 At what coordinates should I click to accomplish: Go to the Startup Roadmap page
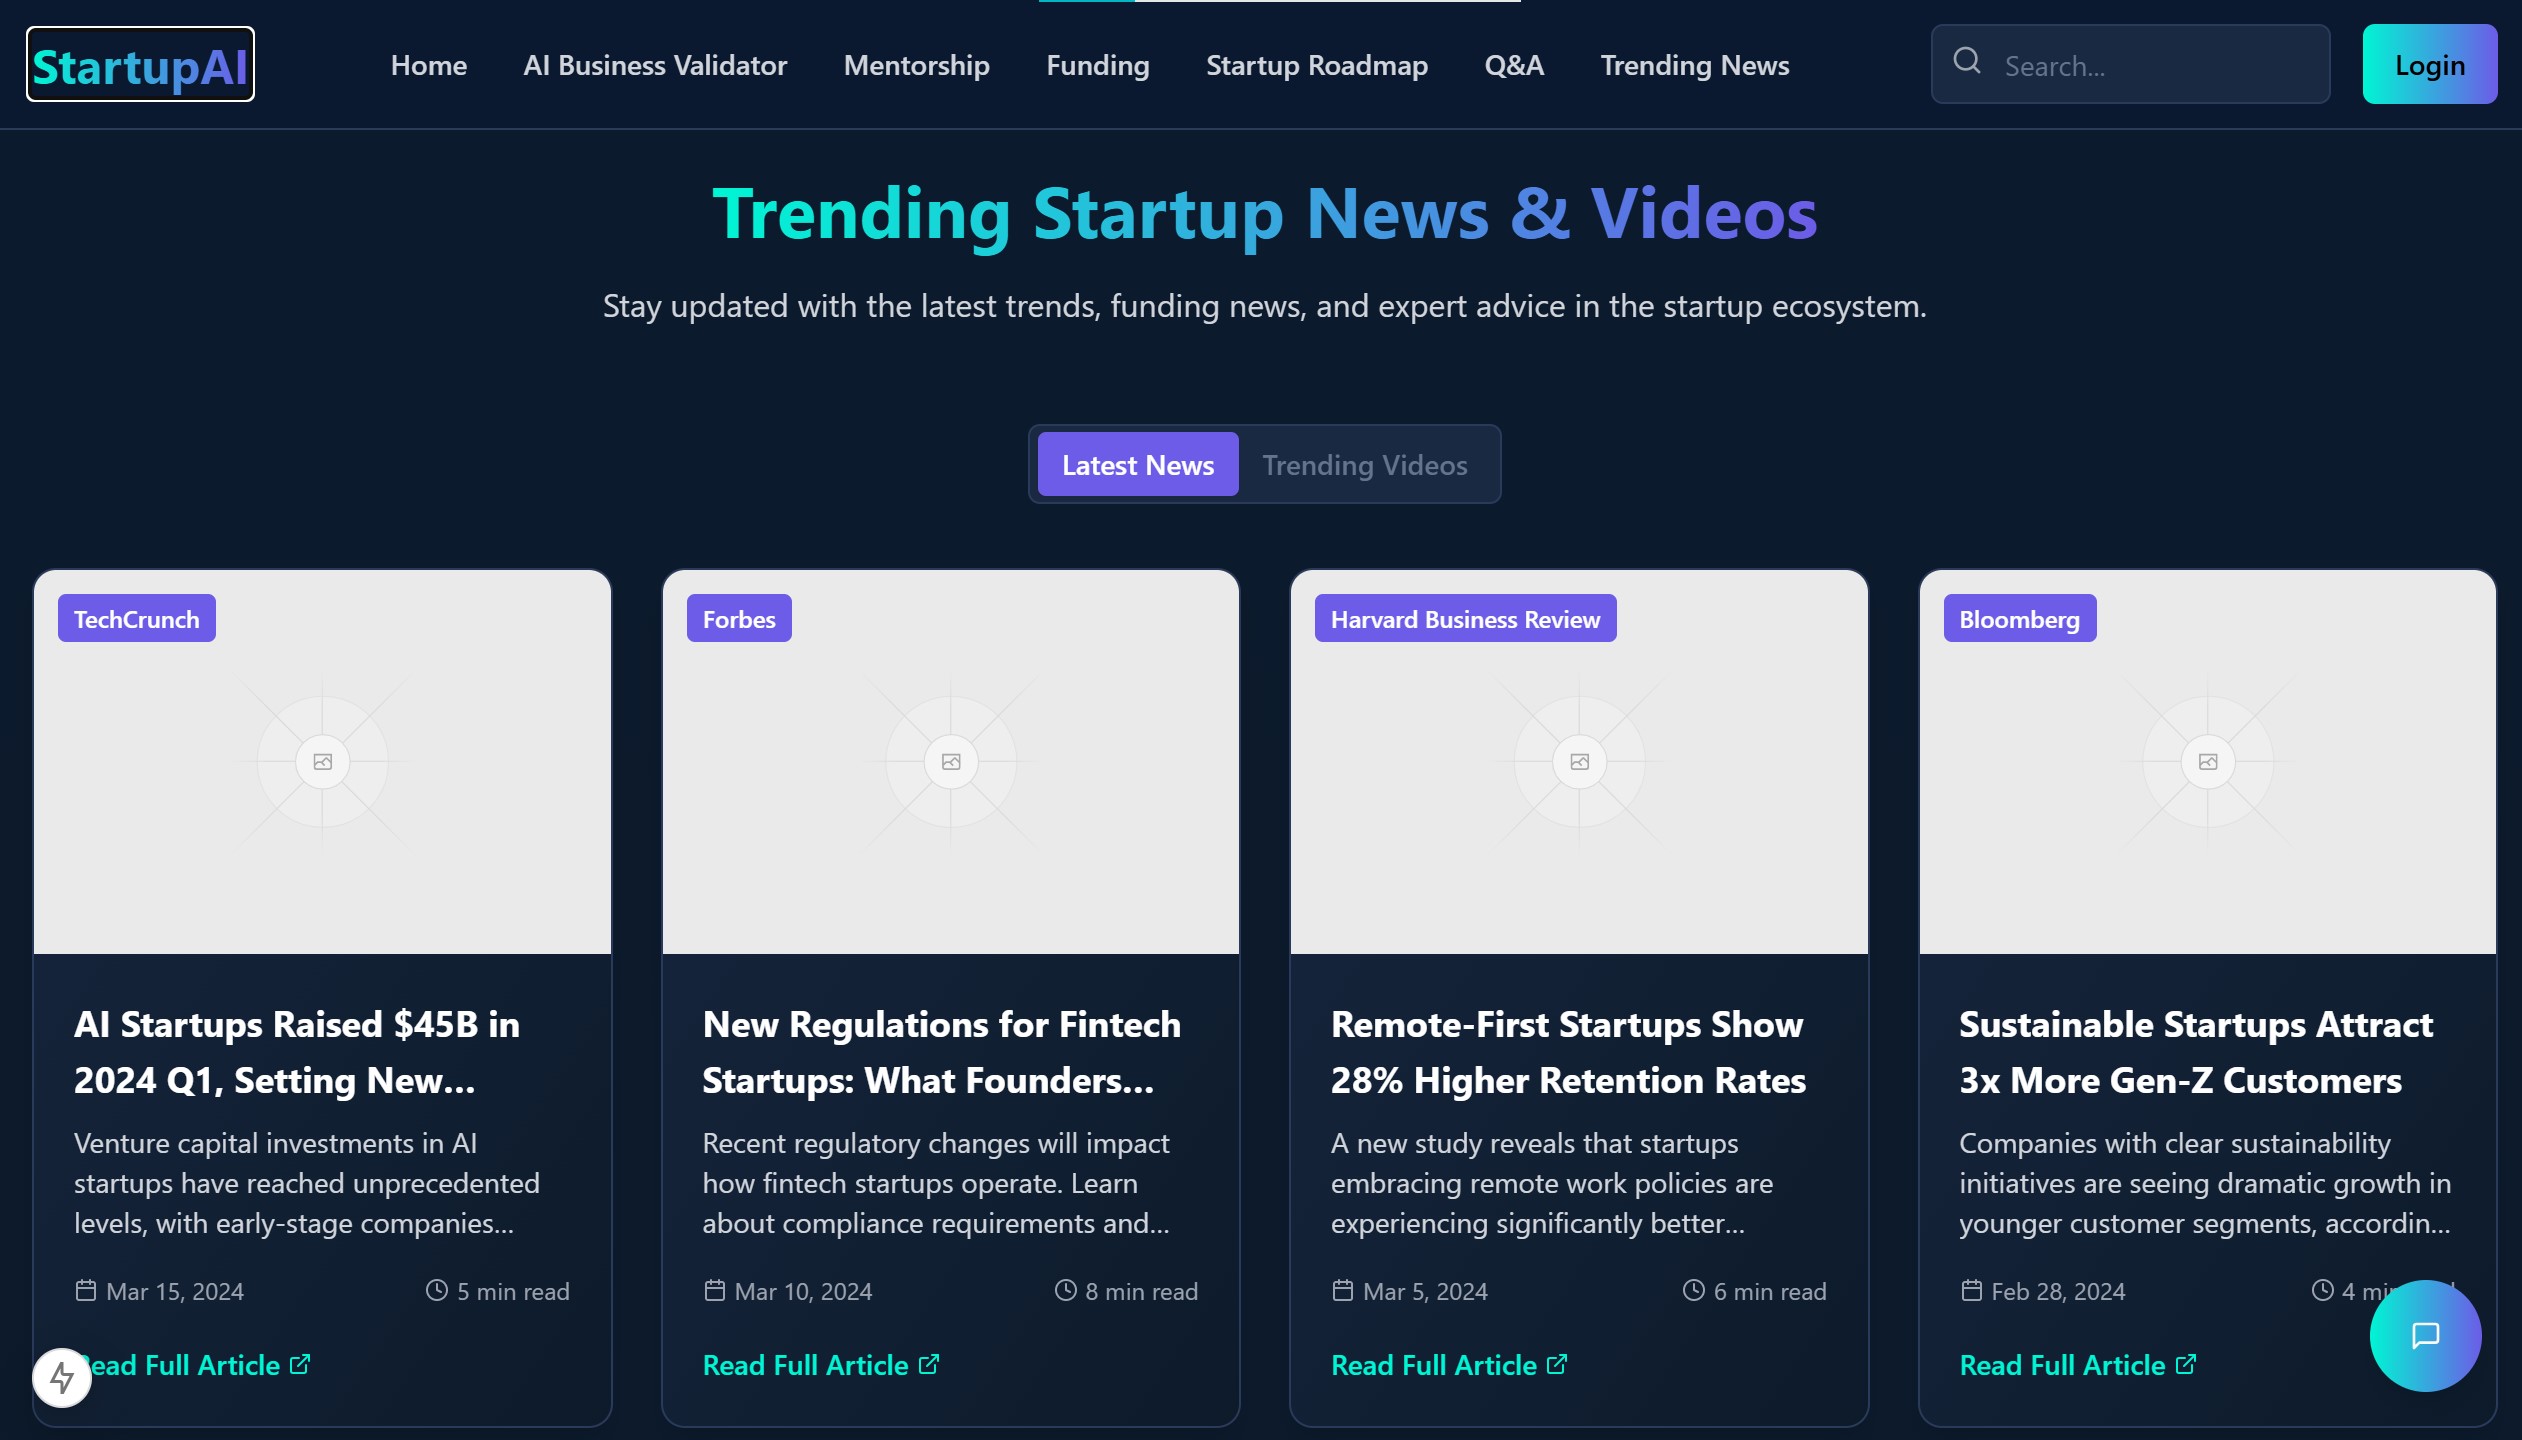tap(1316, 66)
